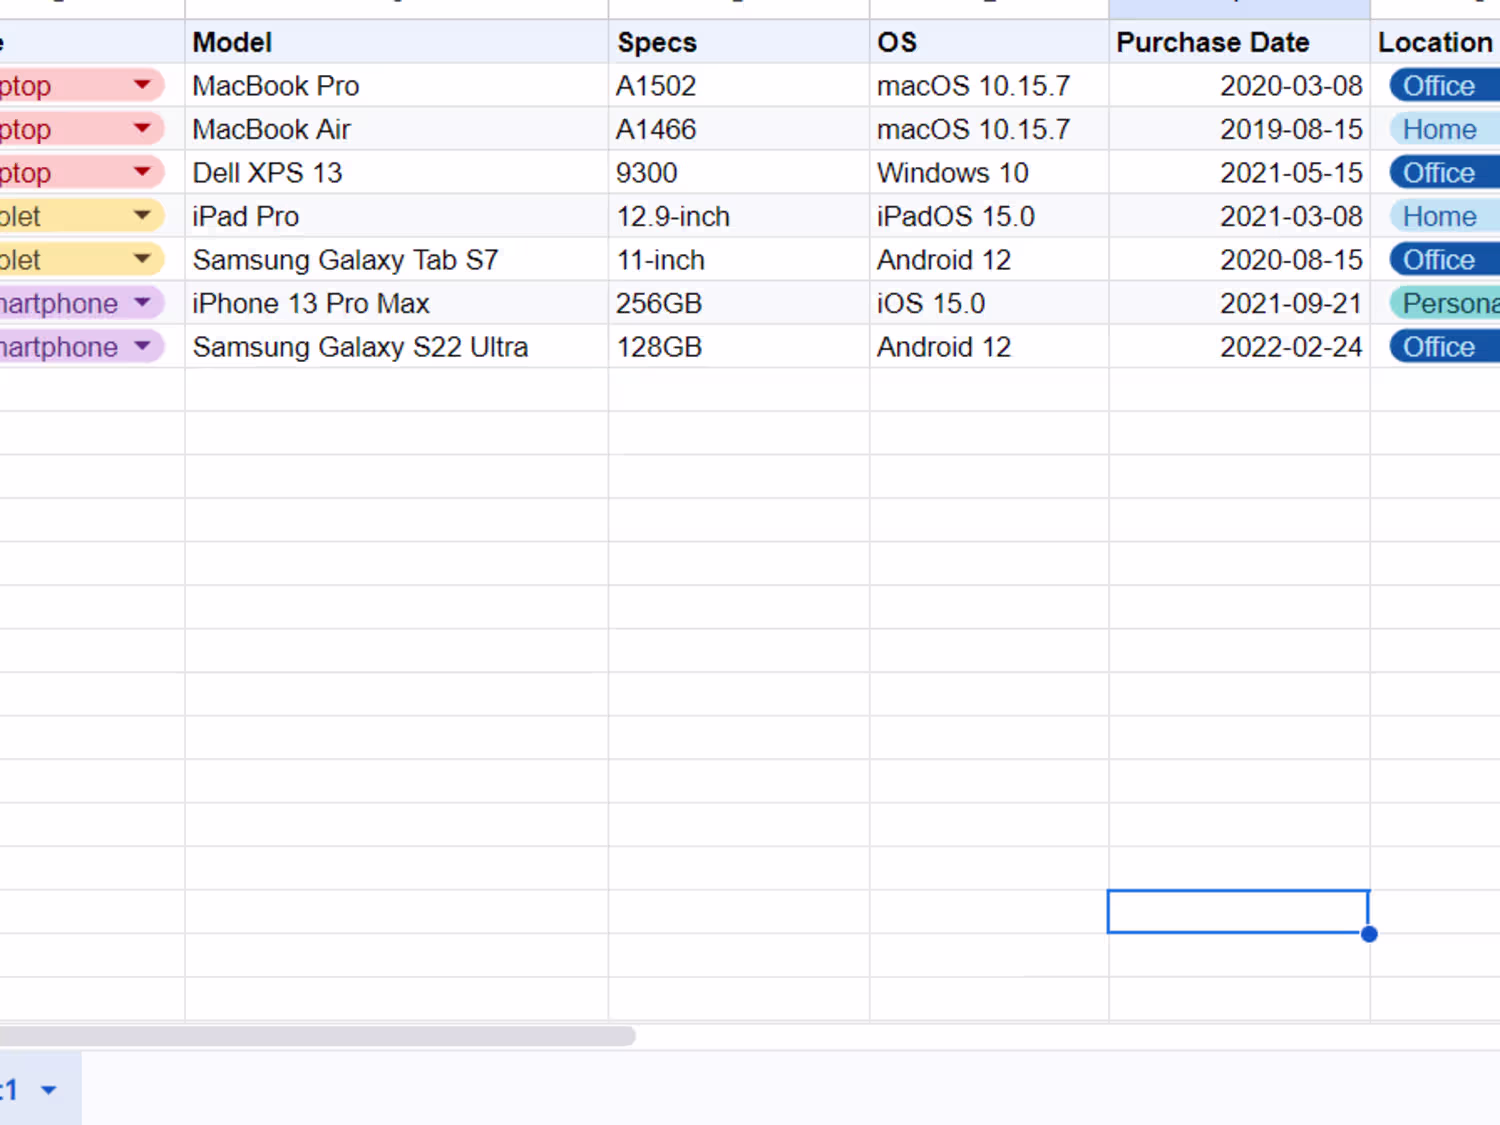Open the type dropdown arrow in the MacBook Pro row
The image size is (1500, 1125).
[142, 85]
